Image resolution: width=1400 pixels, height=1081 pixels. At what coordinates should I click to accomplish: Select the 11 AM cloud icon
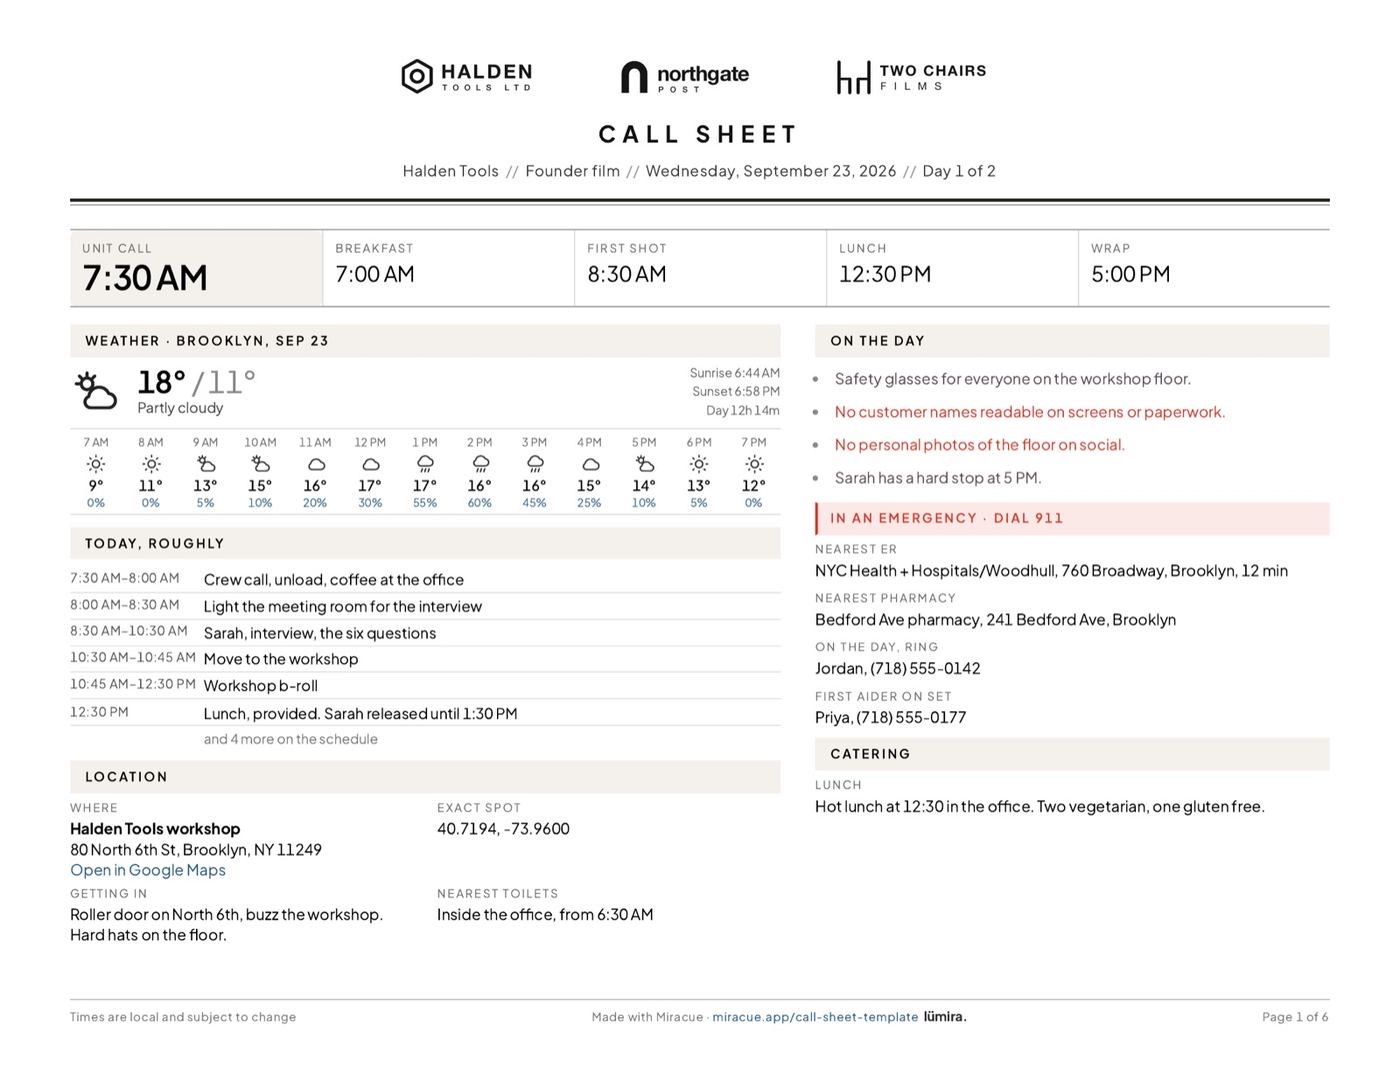(x=316, y=464)
